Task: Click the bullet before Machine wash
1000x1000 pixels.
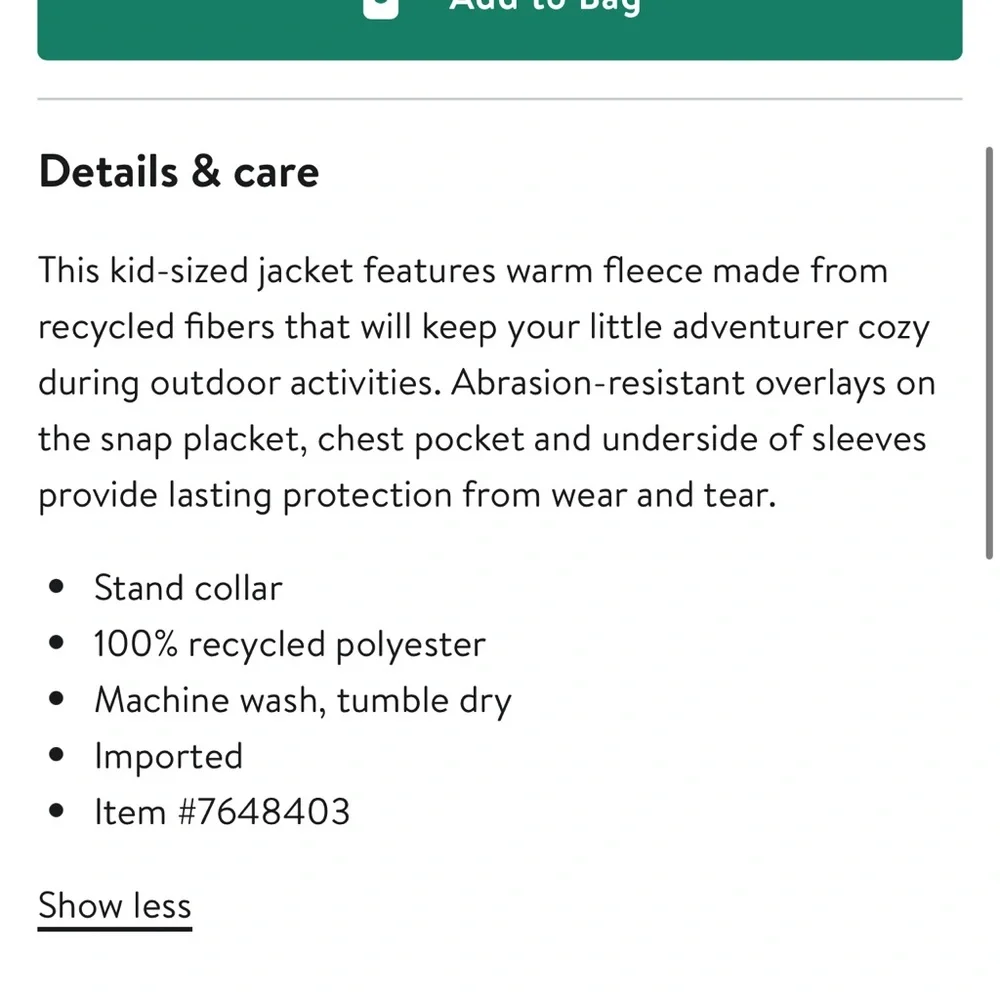Action: click(56, 698)
